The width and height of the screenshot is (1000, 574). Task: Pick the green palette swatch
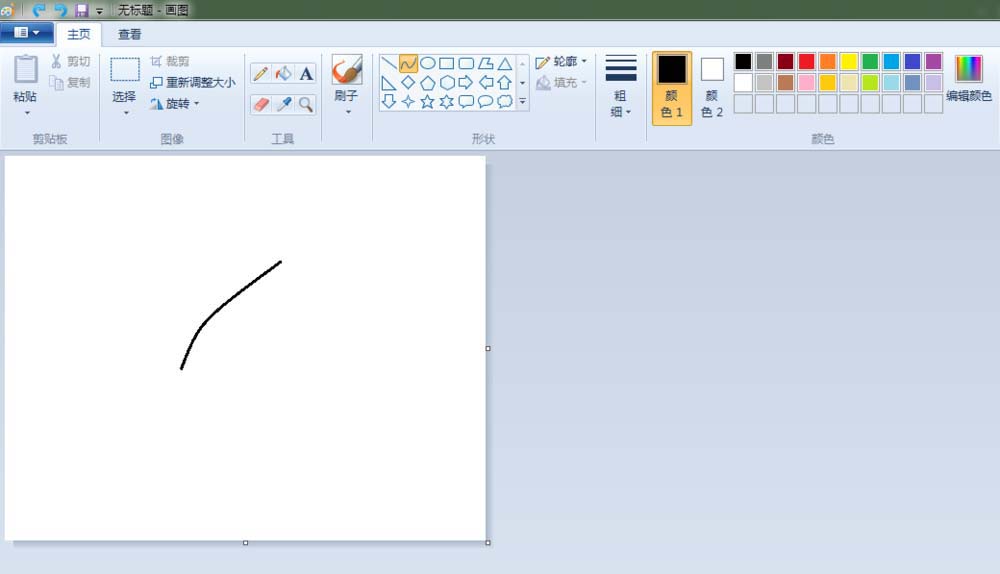pyautogui.click(x=870, y=61)
